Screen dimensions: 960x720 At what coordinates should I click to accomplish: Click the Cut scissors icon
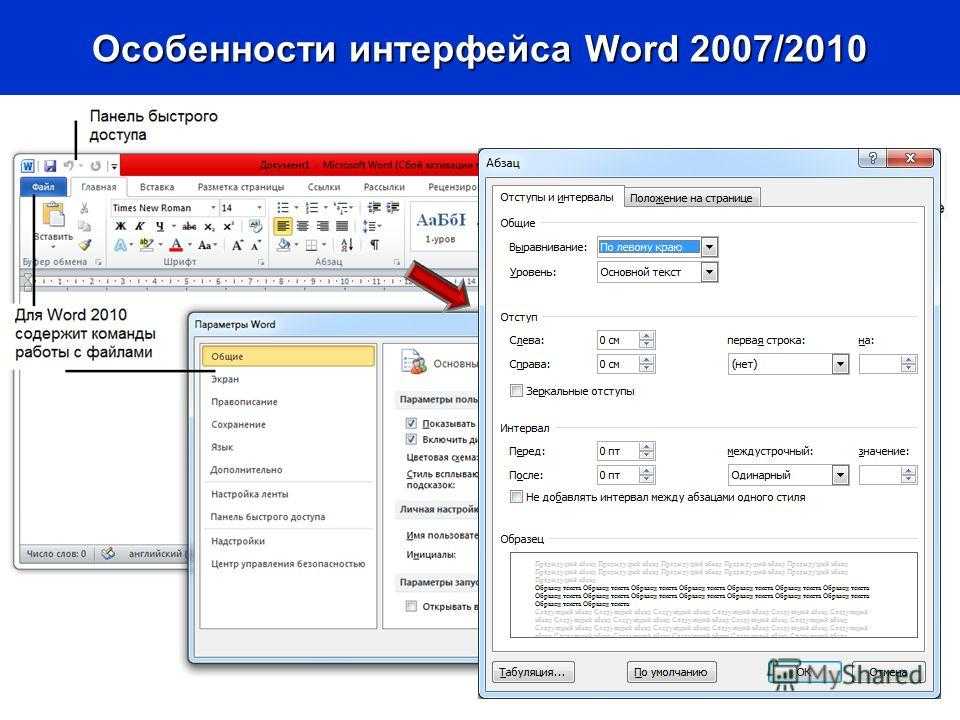coord(84,208)
